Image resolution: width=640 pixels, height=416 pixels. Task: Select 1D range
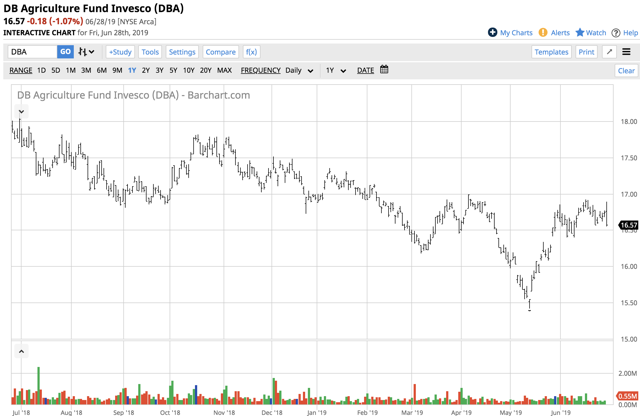42,70
